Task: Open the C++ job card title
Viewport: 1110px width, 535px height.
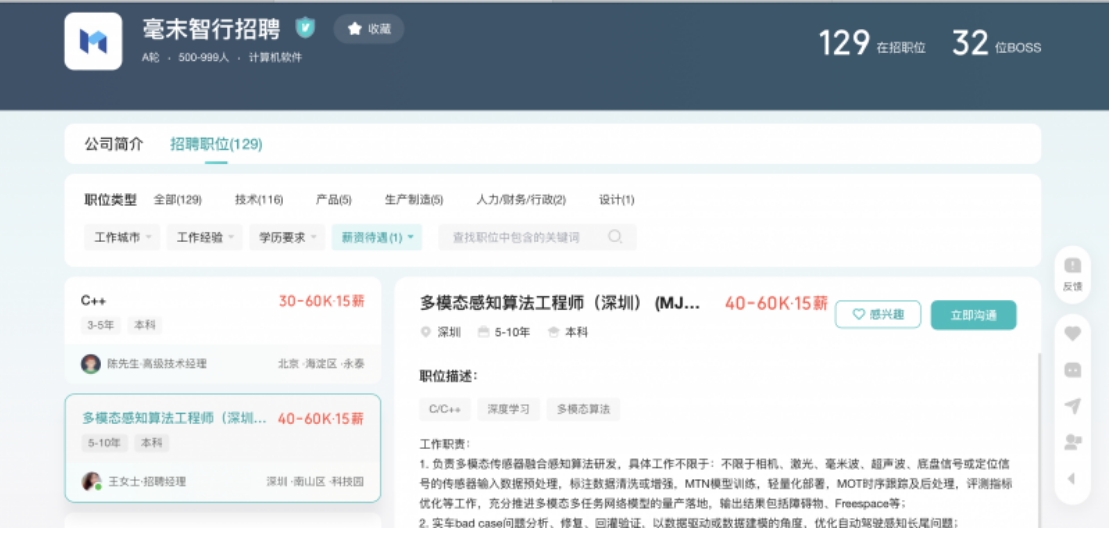Action: (93, 301)
